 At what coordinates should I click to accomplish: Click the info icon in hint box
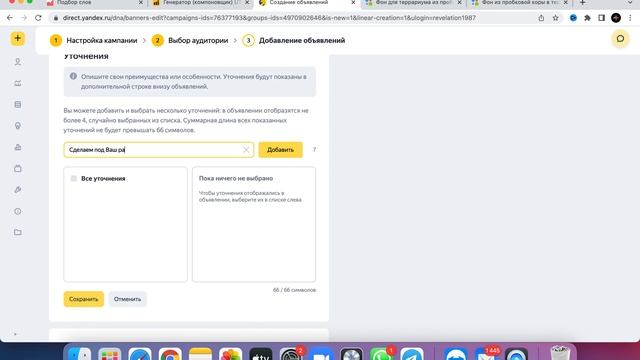point(73,76)
